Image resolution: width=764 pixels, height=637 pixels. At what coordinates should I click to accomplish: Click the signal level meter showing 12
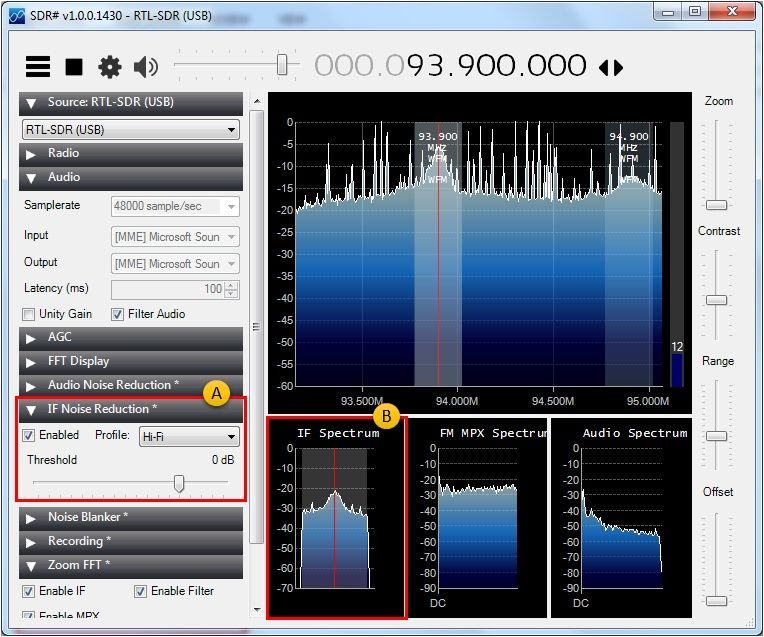click(677, 254)
